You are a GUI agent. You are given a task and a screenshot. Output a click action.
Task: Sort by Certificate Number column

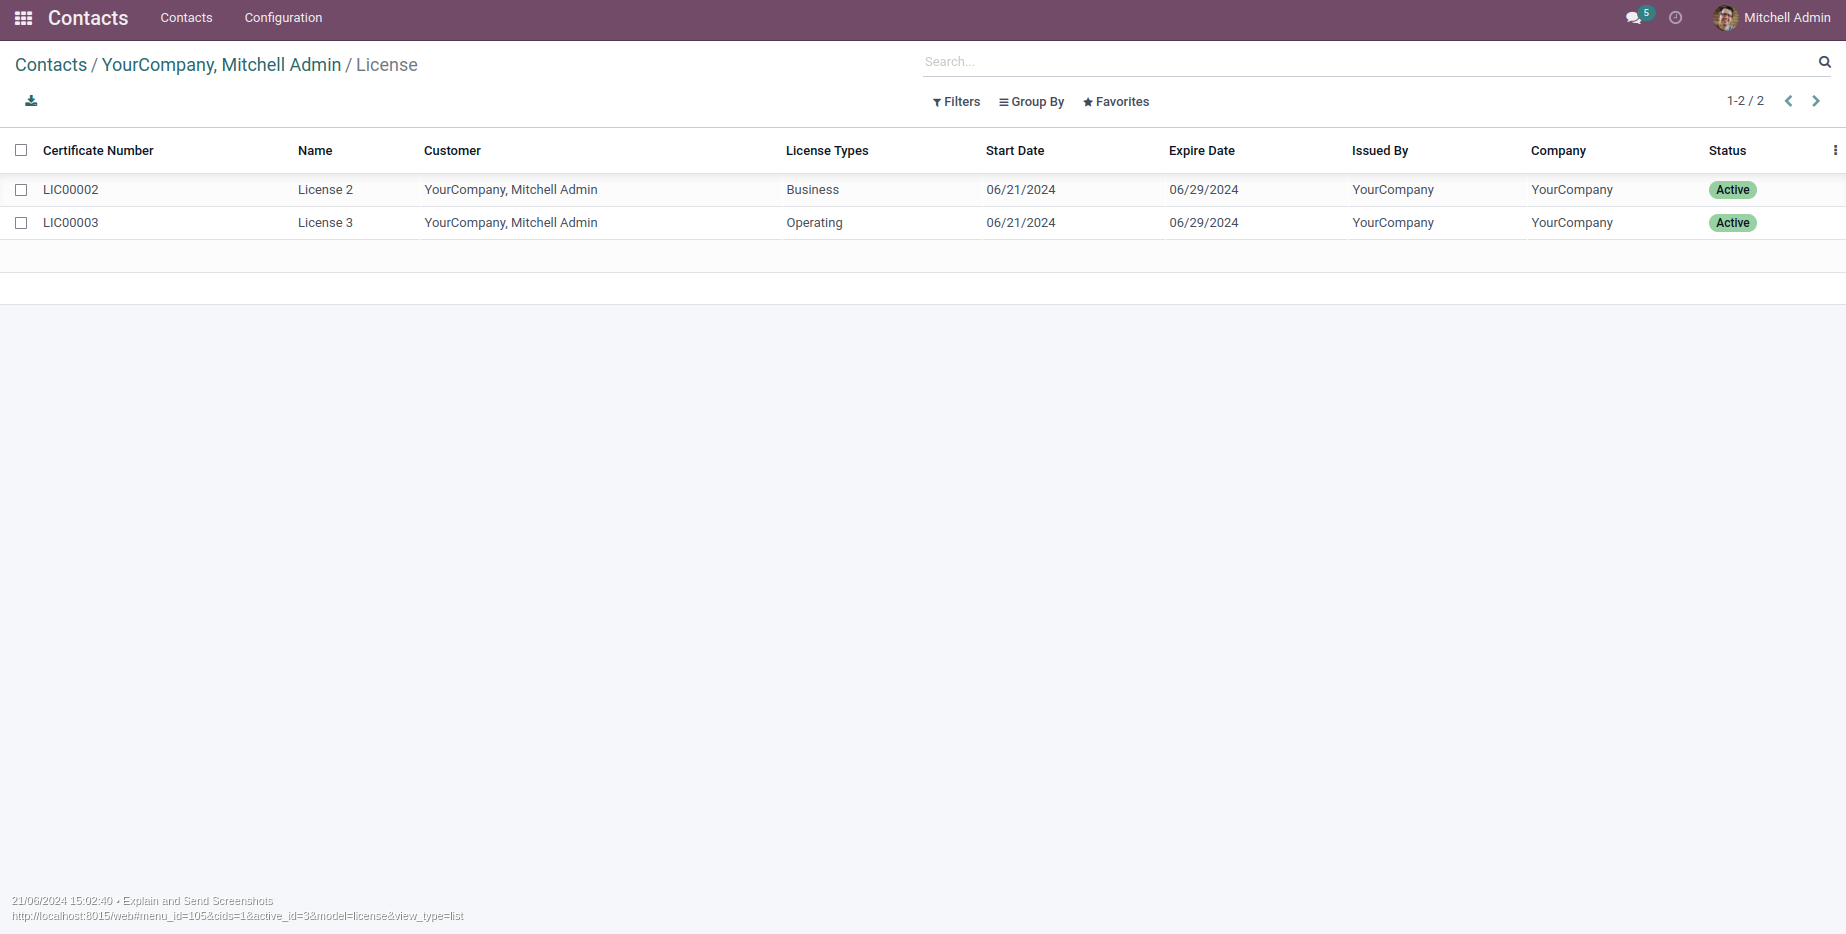98,151
